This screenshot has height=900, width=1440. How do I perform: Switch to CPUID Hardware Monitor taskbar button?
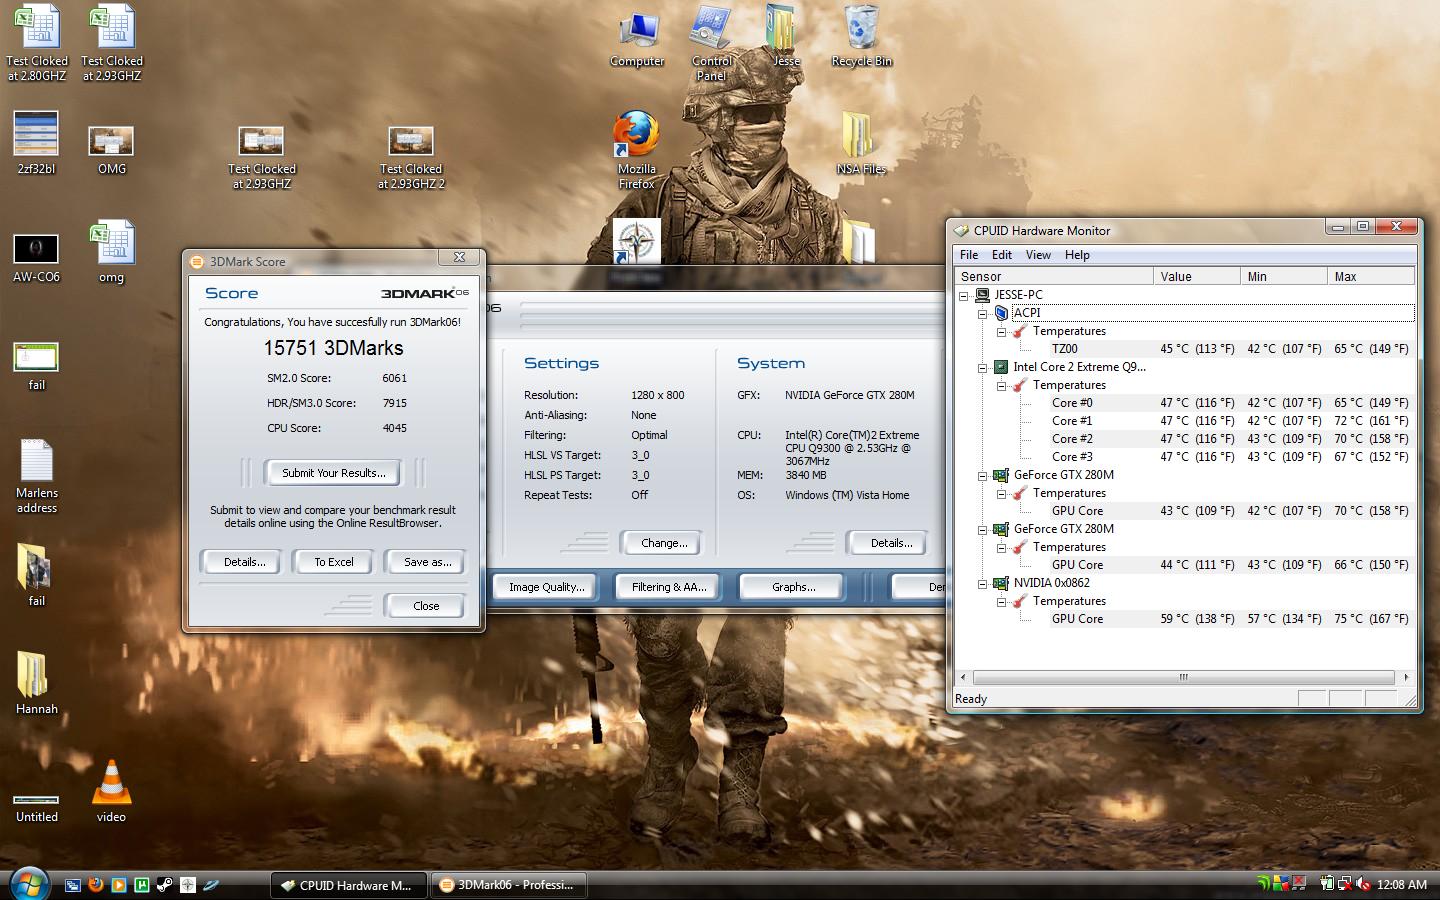349,885
